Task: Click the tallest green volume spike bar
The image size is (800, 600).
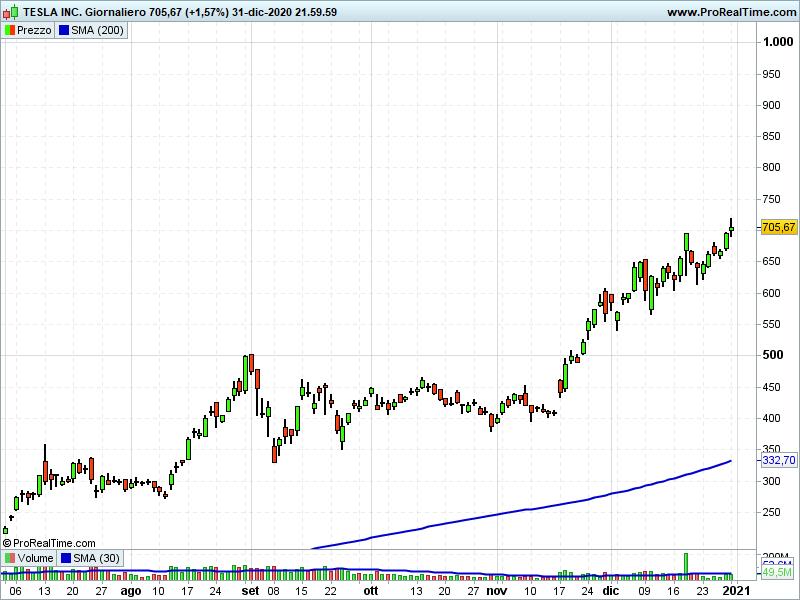Action: click(x=687, y=565)
